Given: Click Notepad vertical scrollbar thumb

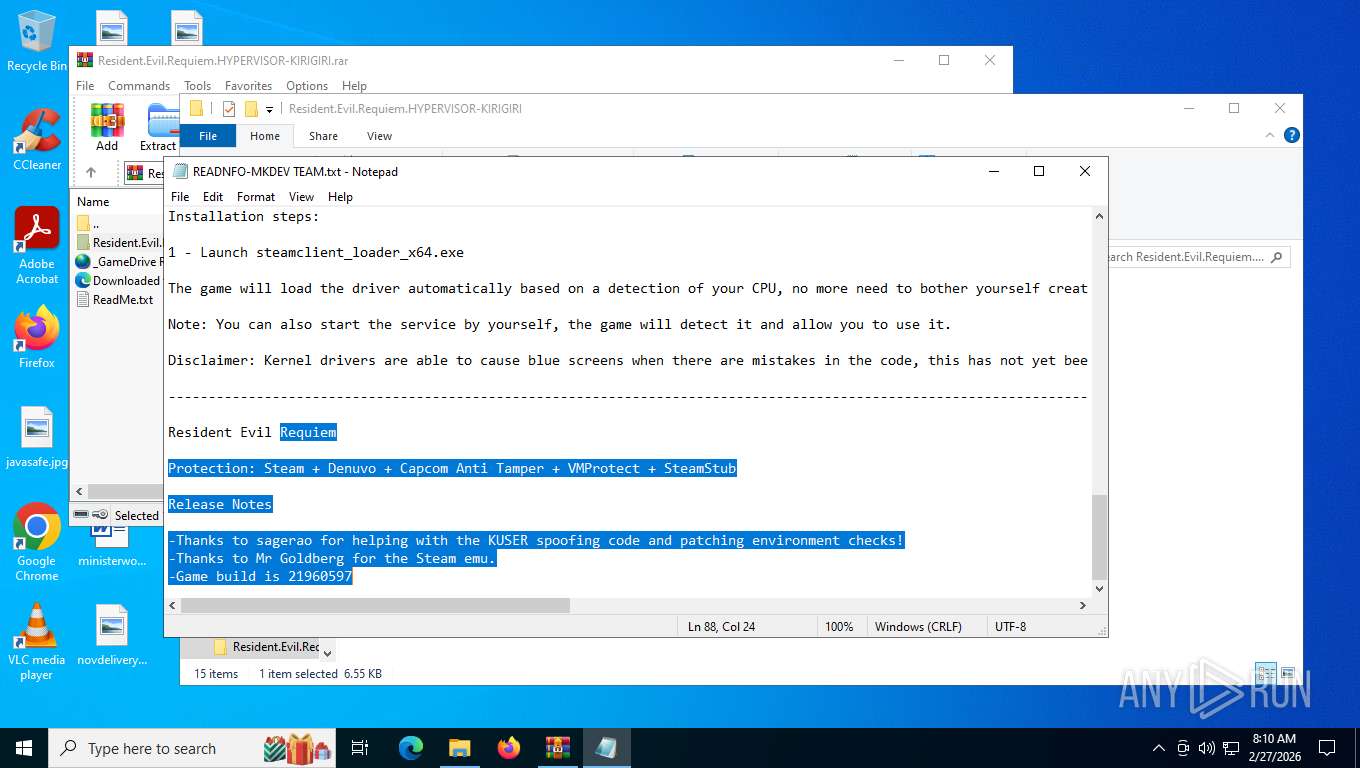Looking at the screenshot, I should (1099, 537).
